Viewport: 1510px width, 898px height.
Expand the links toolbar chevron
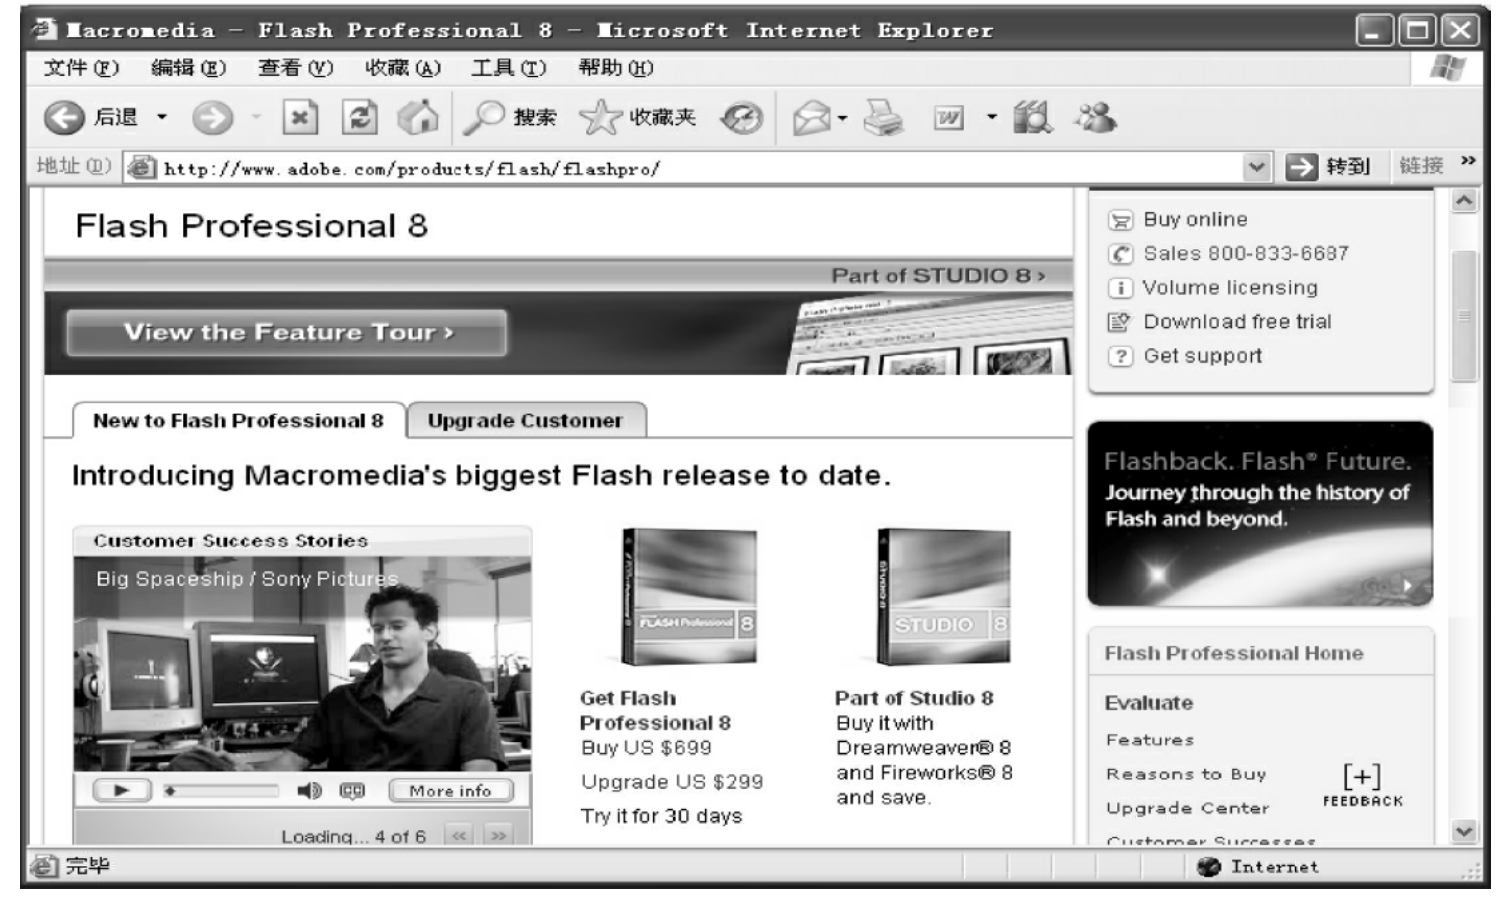pos(1468,160)
